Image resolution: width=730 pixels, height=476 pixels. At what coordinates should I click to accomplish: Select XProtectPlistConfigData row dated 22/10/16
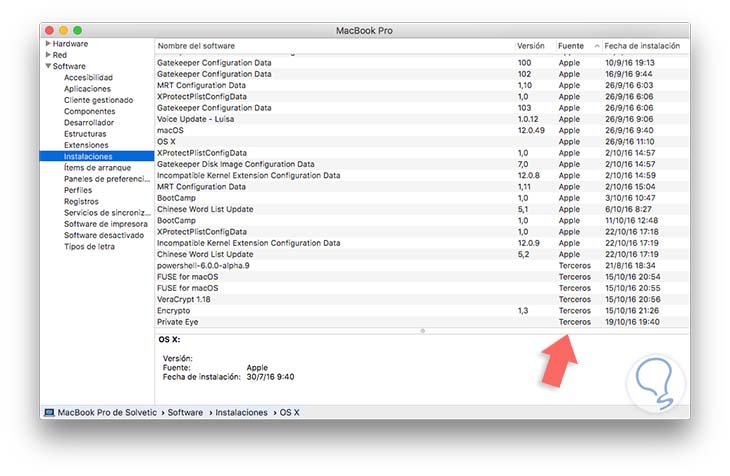click(x=422, y=231)
